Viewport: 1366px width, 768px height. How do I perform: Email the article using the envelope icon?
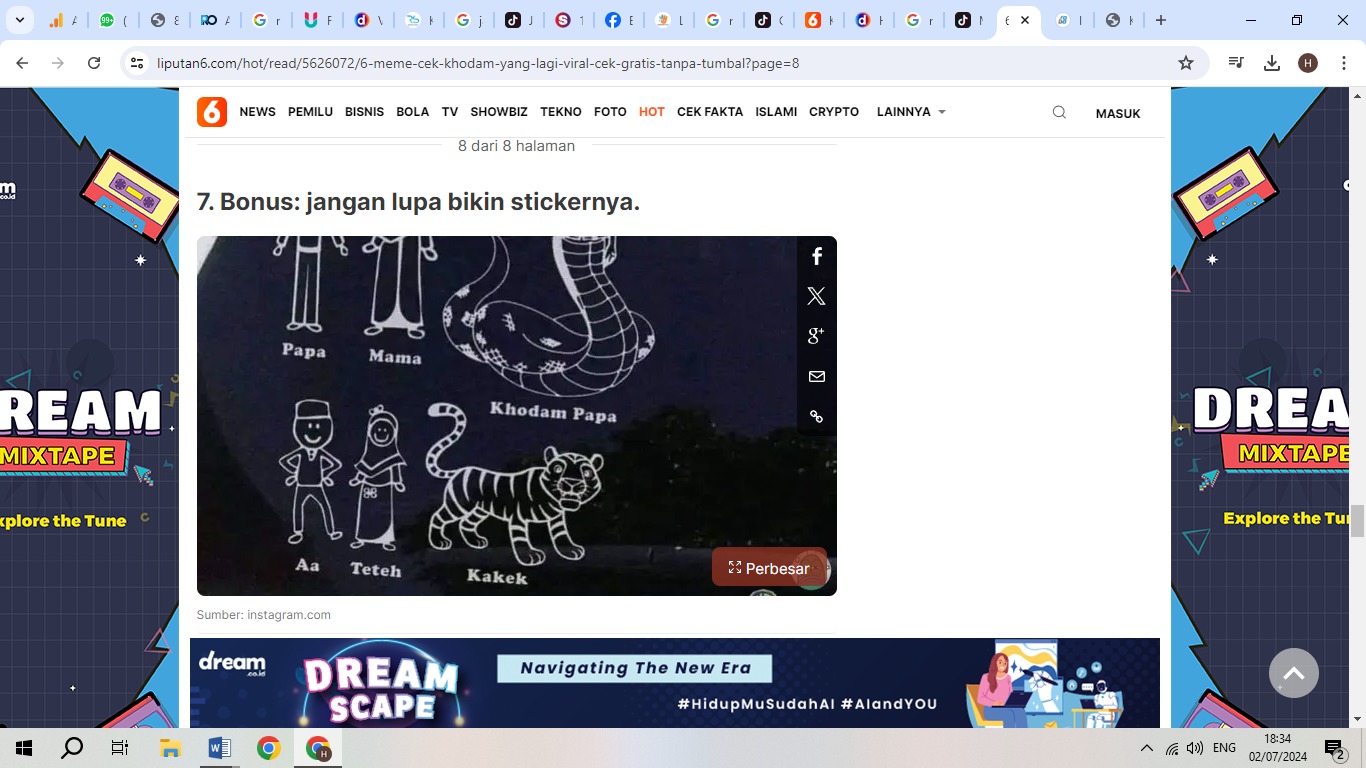click(x=816, y=376)
